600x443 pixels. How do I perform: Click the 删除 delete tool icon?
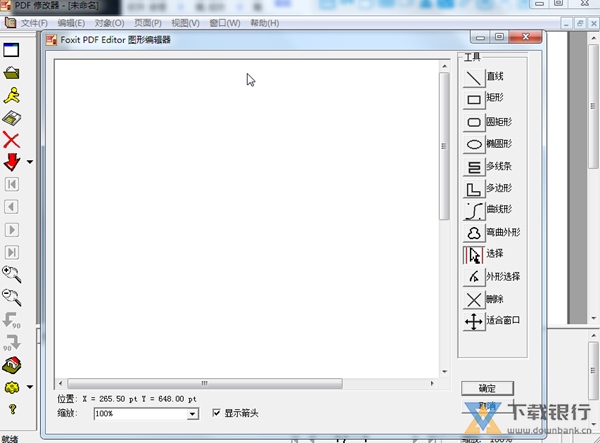(474, 300)
